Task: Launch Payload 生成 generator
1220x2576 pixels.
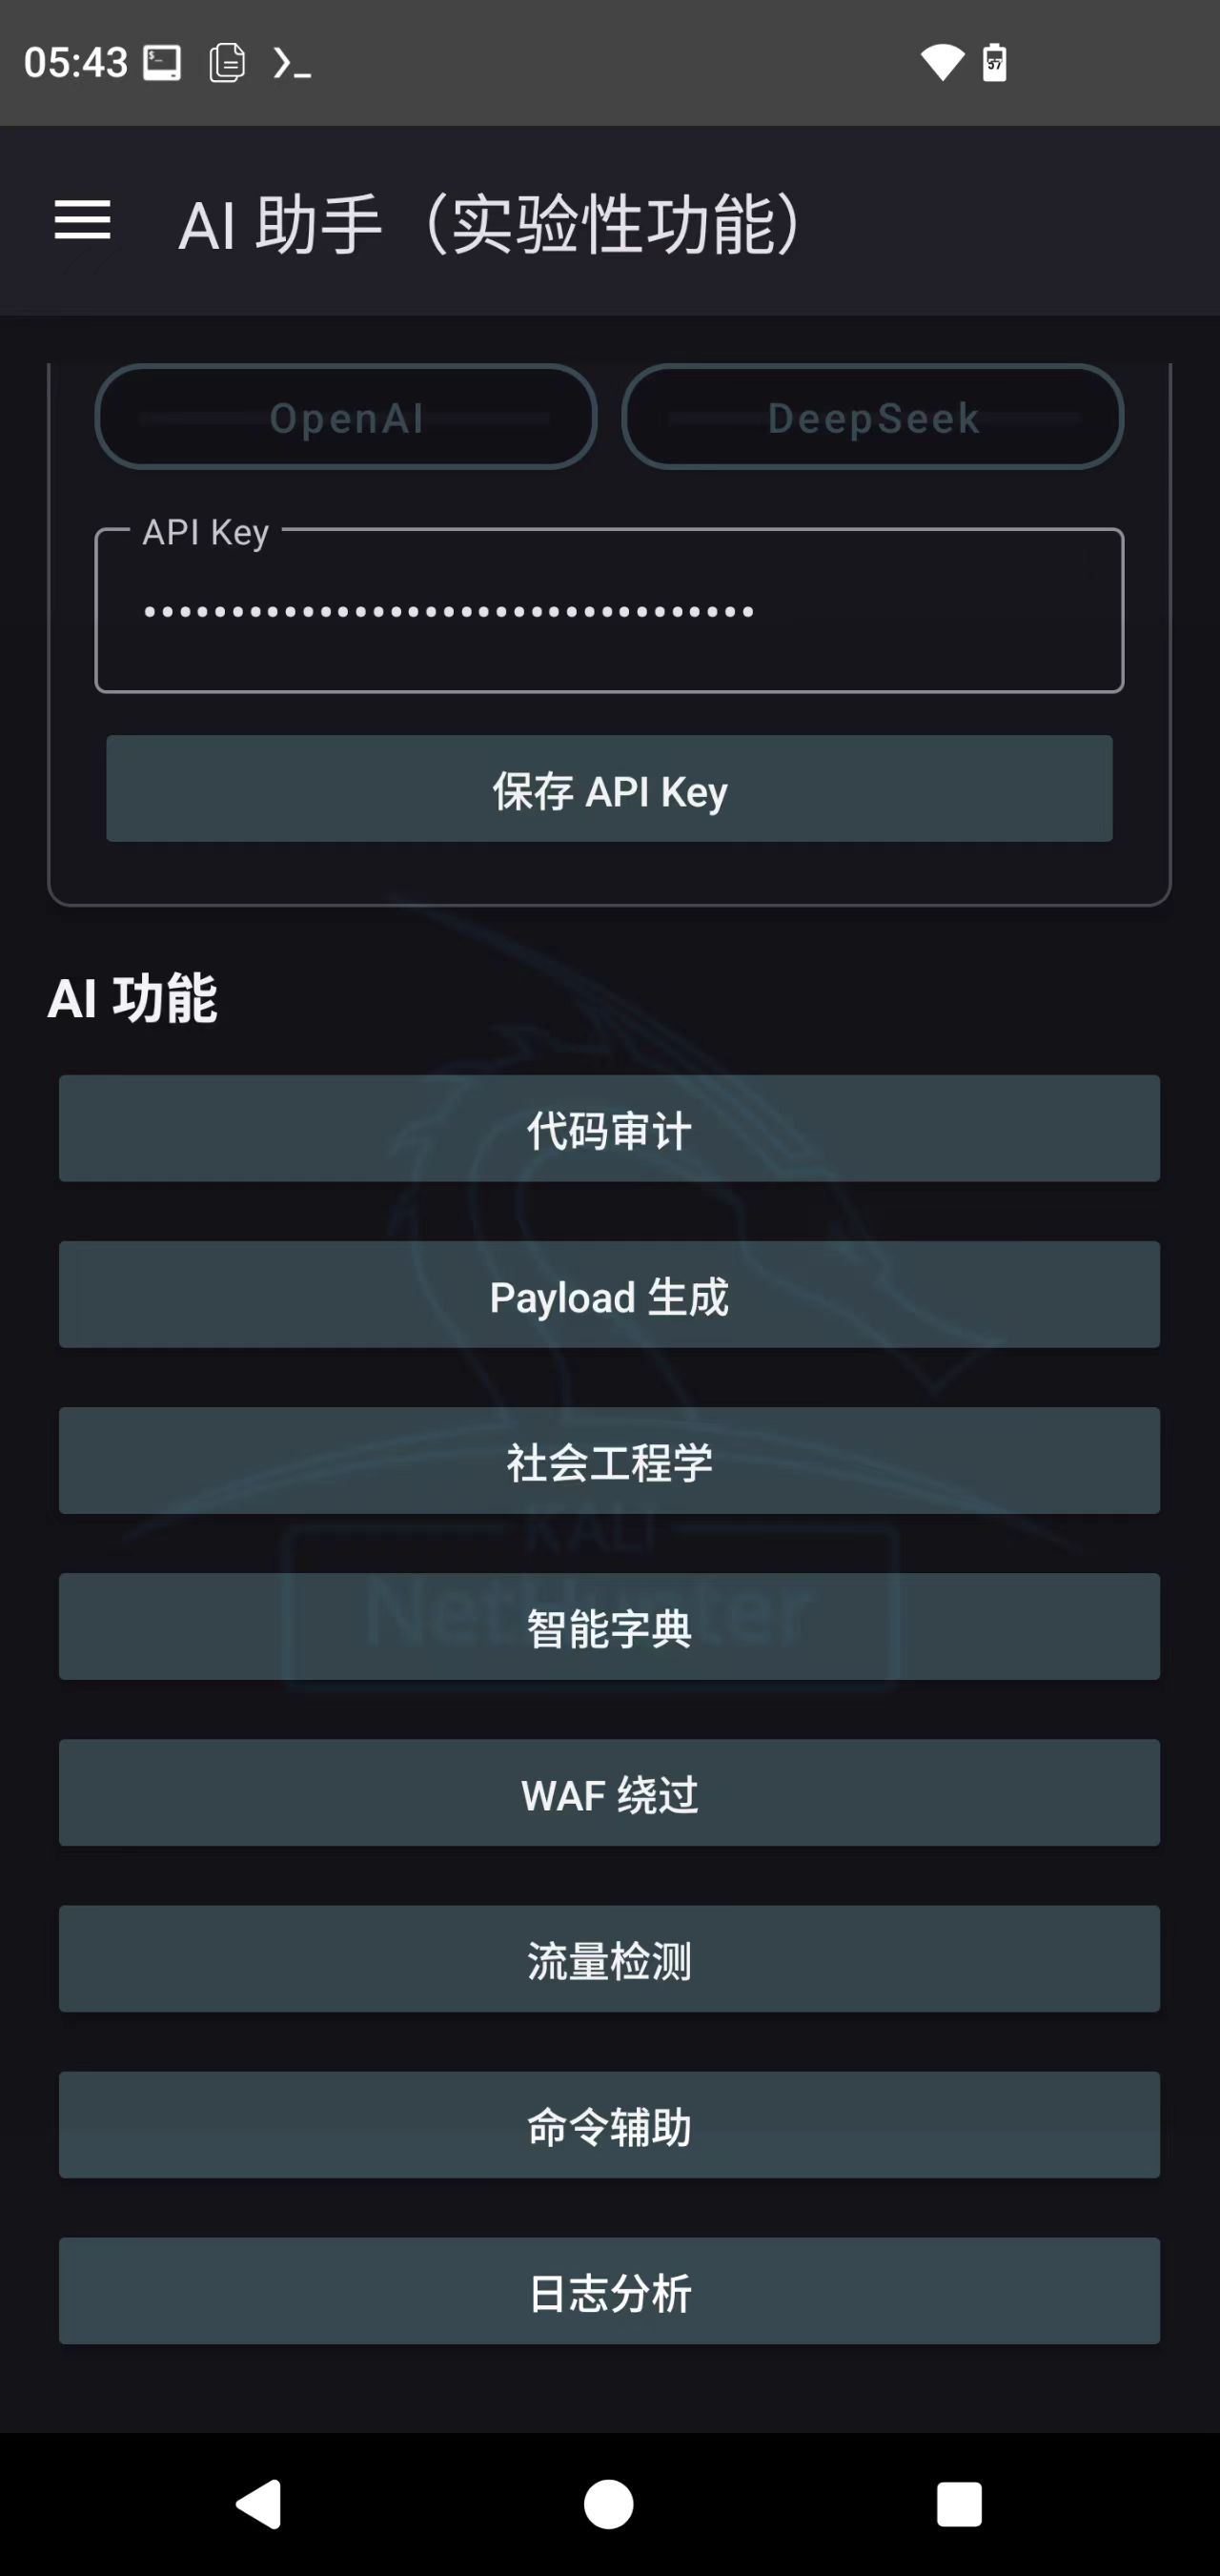Action: (x=609, y=1295)
